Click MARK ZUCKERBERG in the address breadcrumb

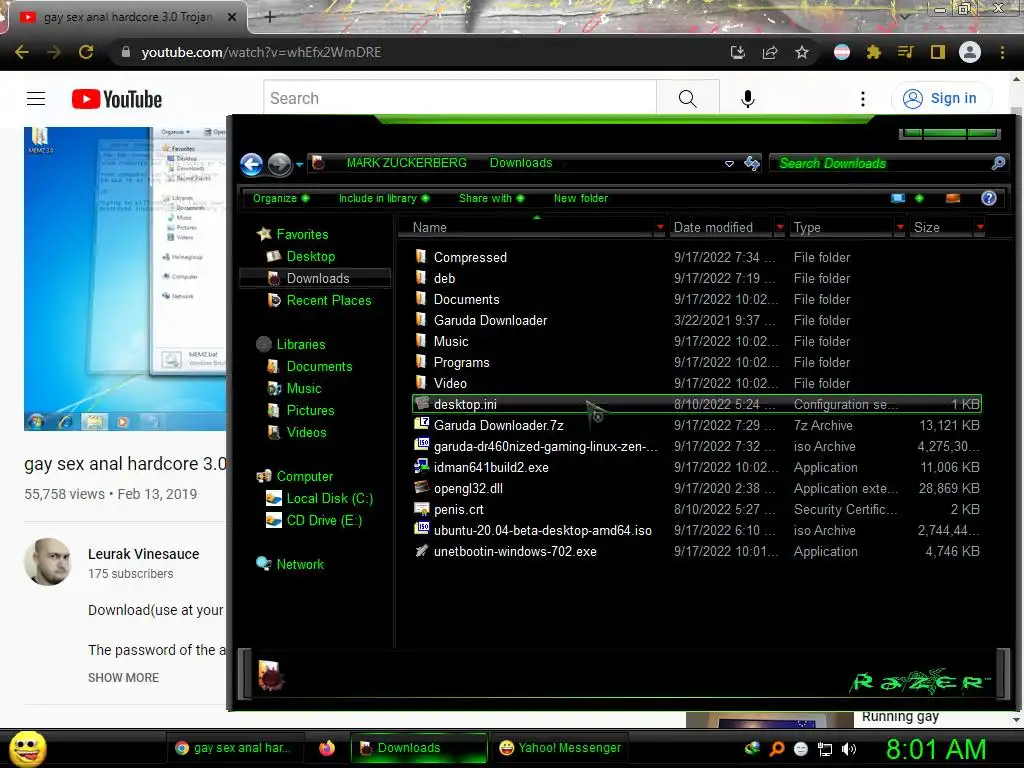pos(406,163)
